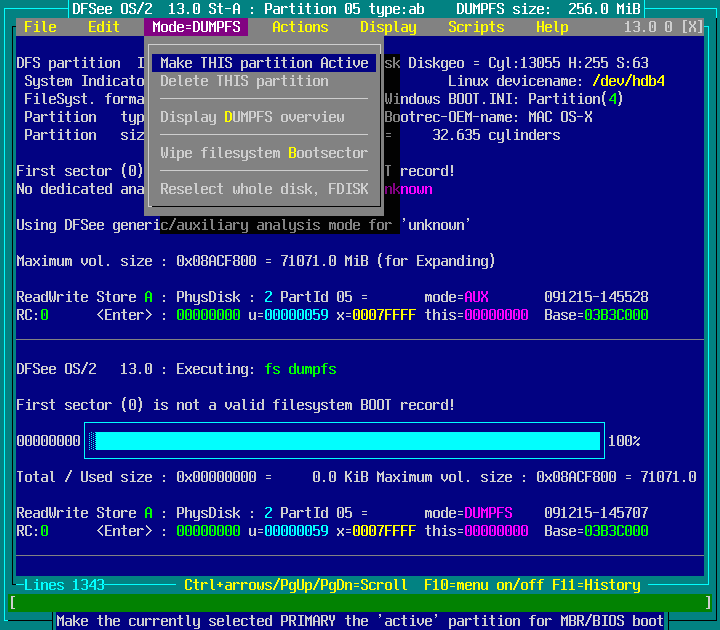Select Reselect whole disk, FDISK
The image size is (720, 630).
click(264, 189)
